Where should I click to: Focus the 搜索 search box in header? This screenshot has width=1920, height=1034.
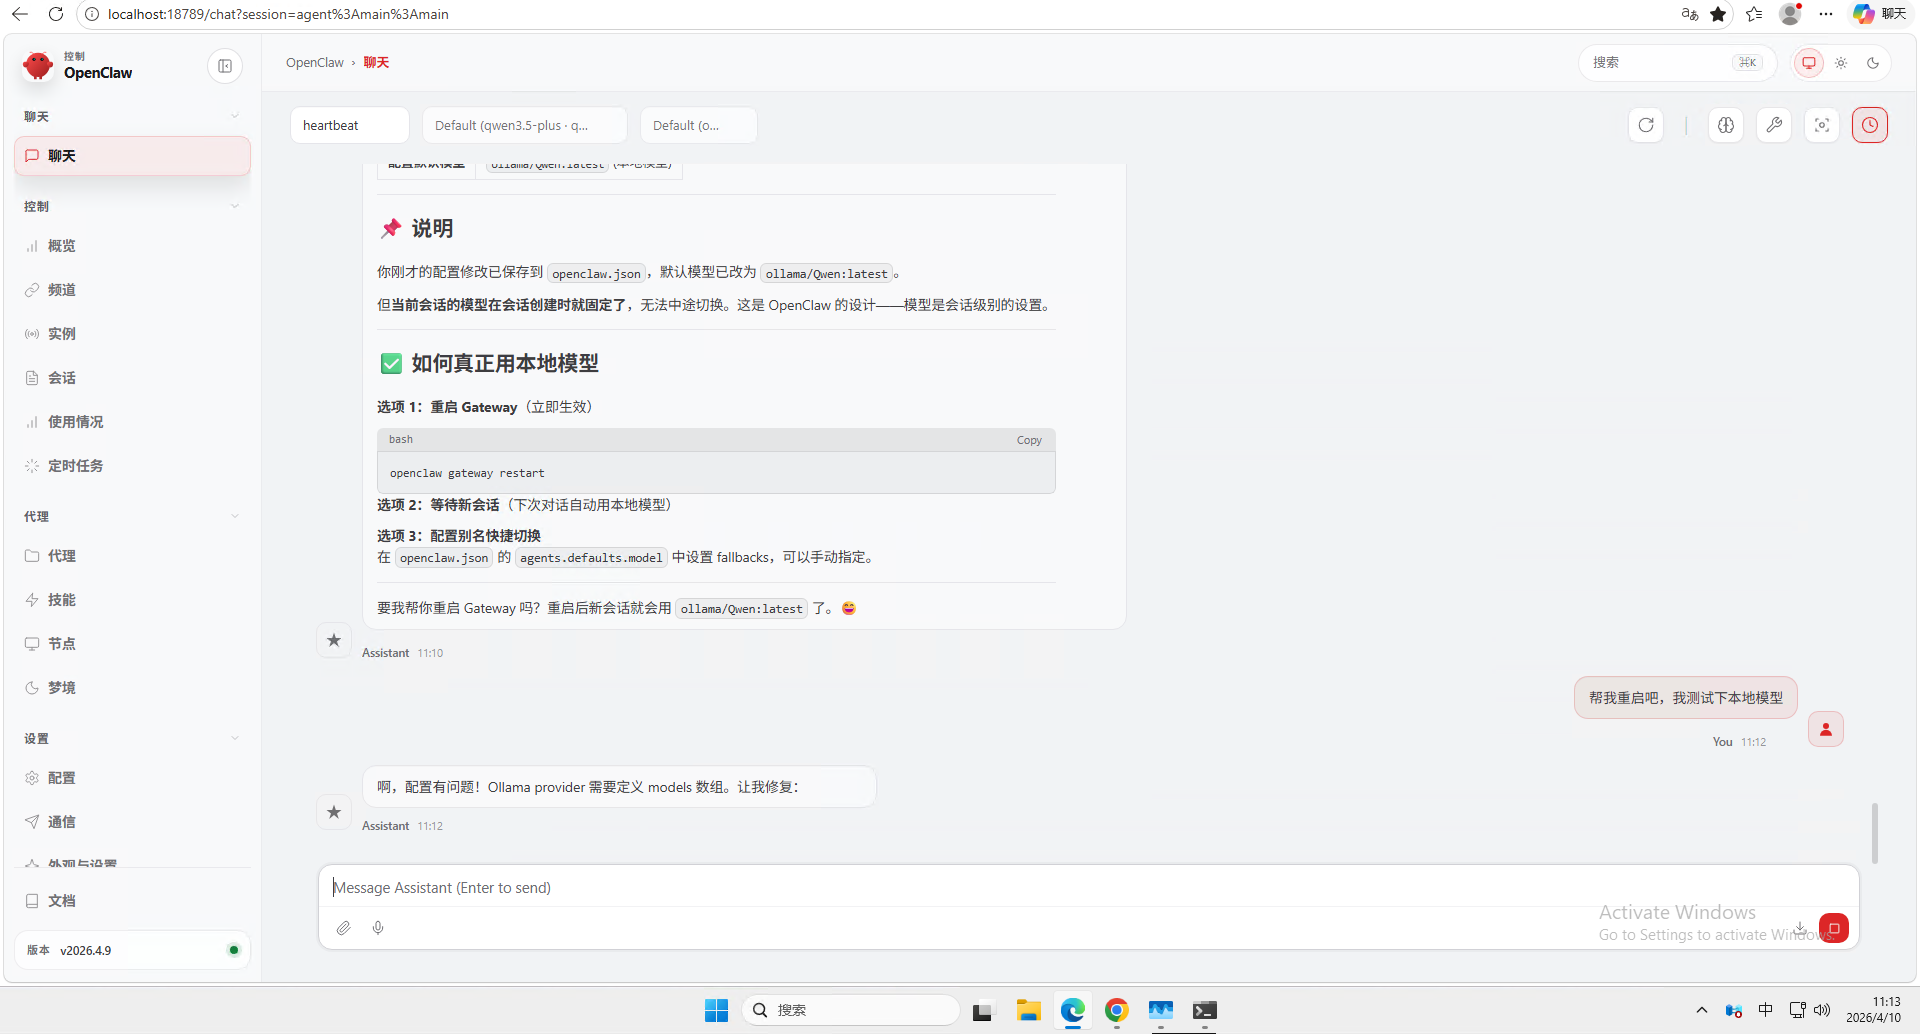pyautogui.click(x=1677, y=62)
